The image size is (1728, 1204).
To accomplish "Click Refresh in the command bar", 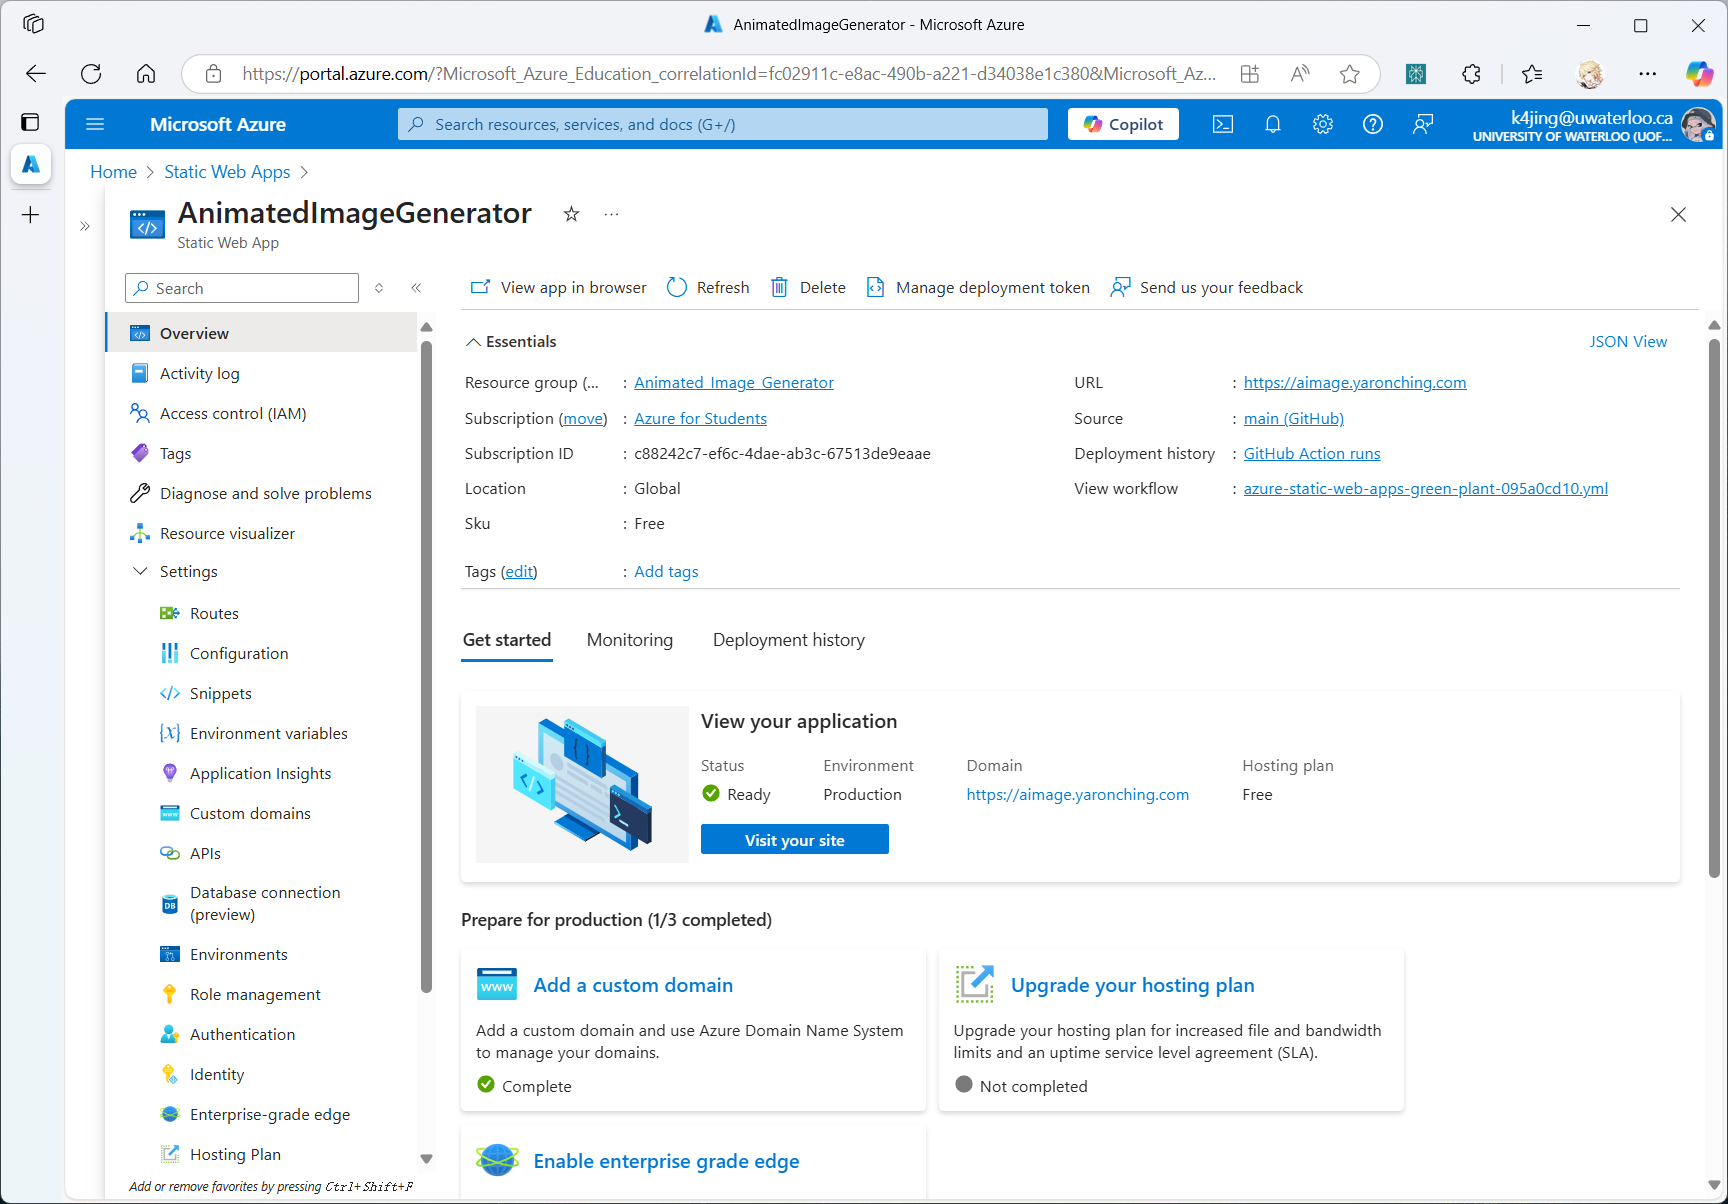I will click(x=708, y=288).
